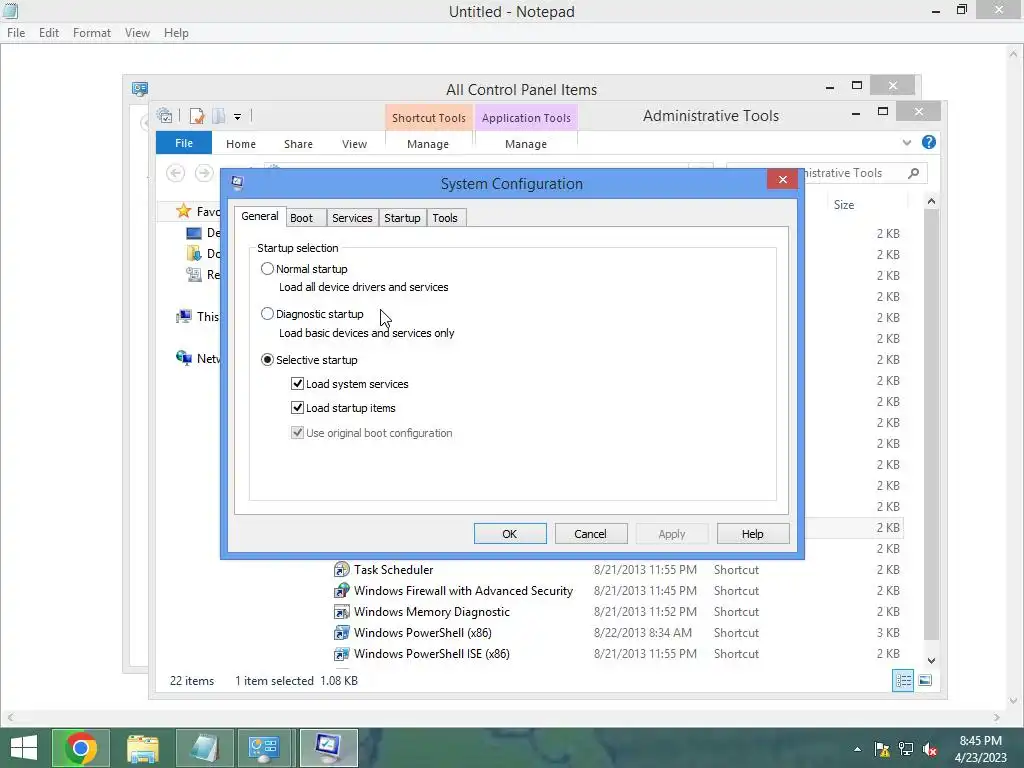The image size is (1024, 768).
Task: Select the Normal startup radio button
Action: point(267,268)
